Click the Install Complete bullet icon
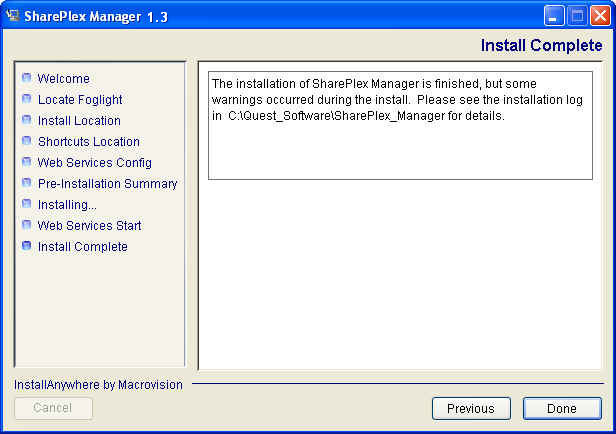The height and width of the screenshot is (434, 616). (x=27, y=246)
